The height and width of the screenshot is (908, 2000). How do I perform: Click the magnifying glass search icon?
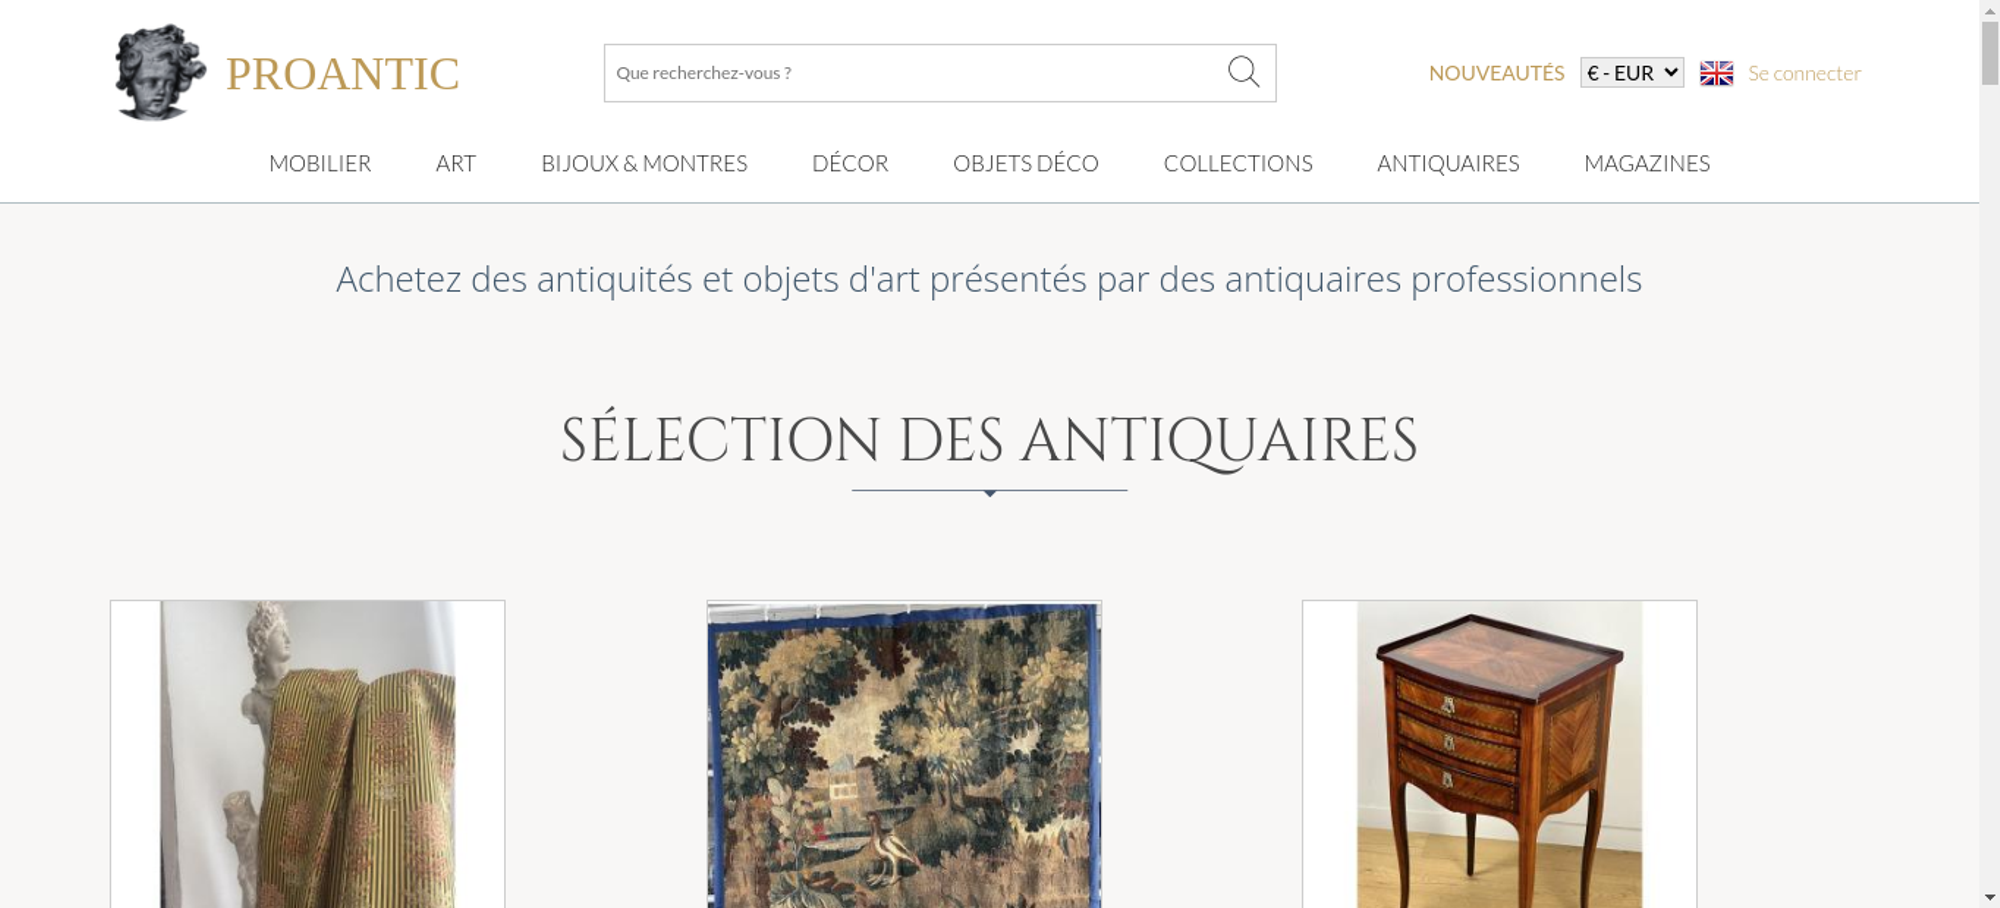pyautogui.click(x=1243, y=72)
